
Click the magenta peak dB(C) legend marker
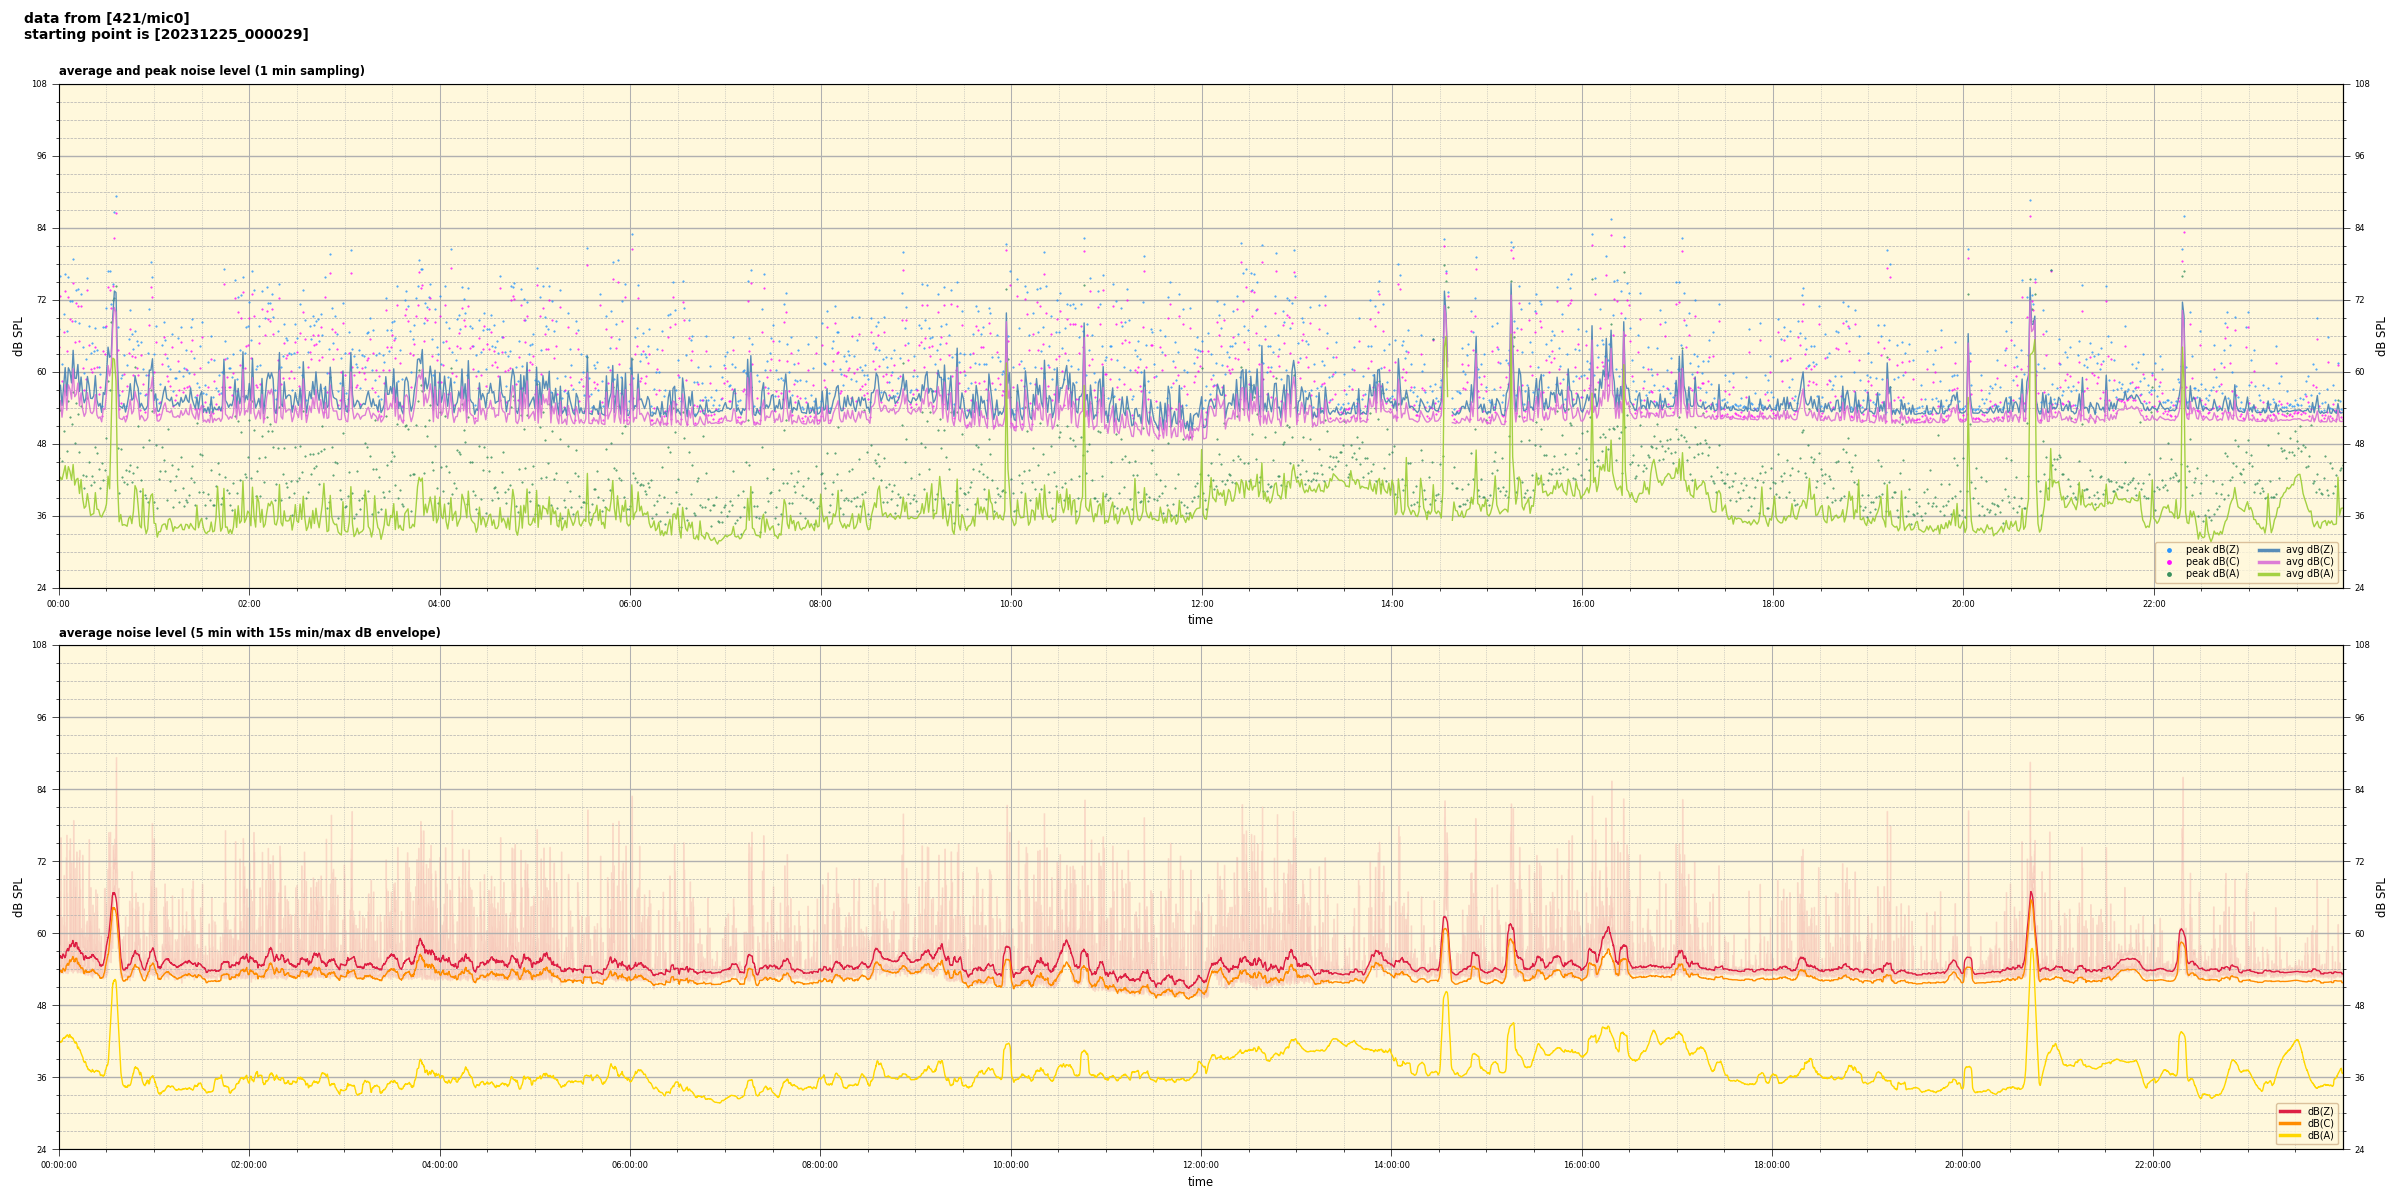pyautogui.click(x=2169, y=562)
